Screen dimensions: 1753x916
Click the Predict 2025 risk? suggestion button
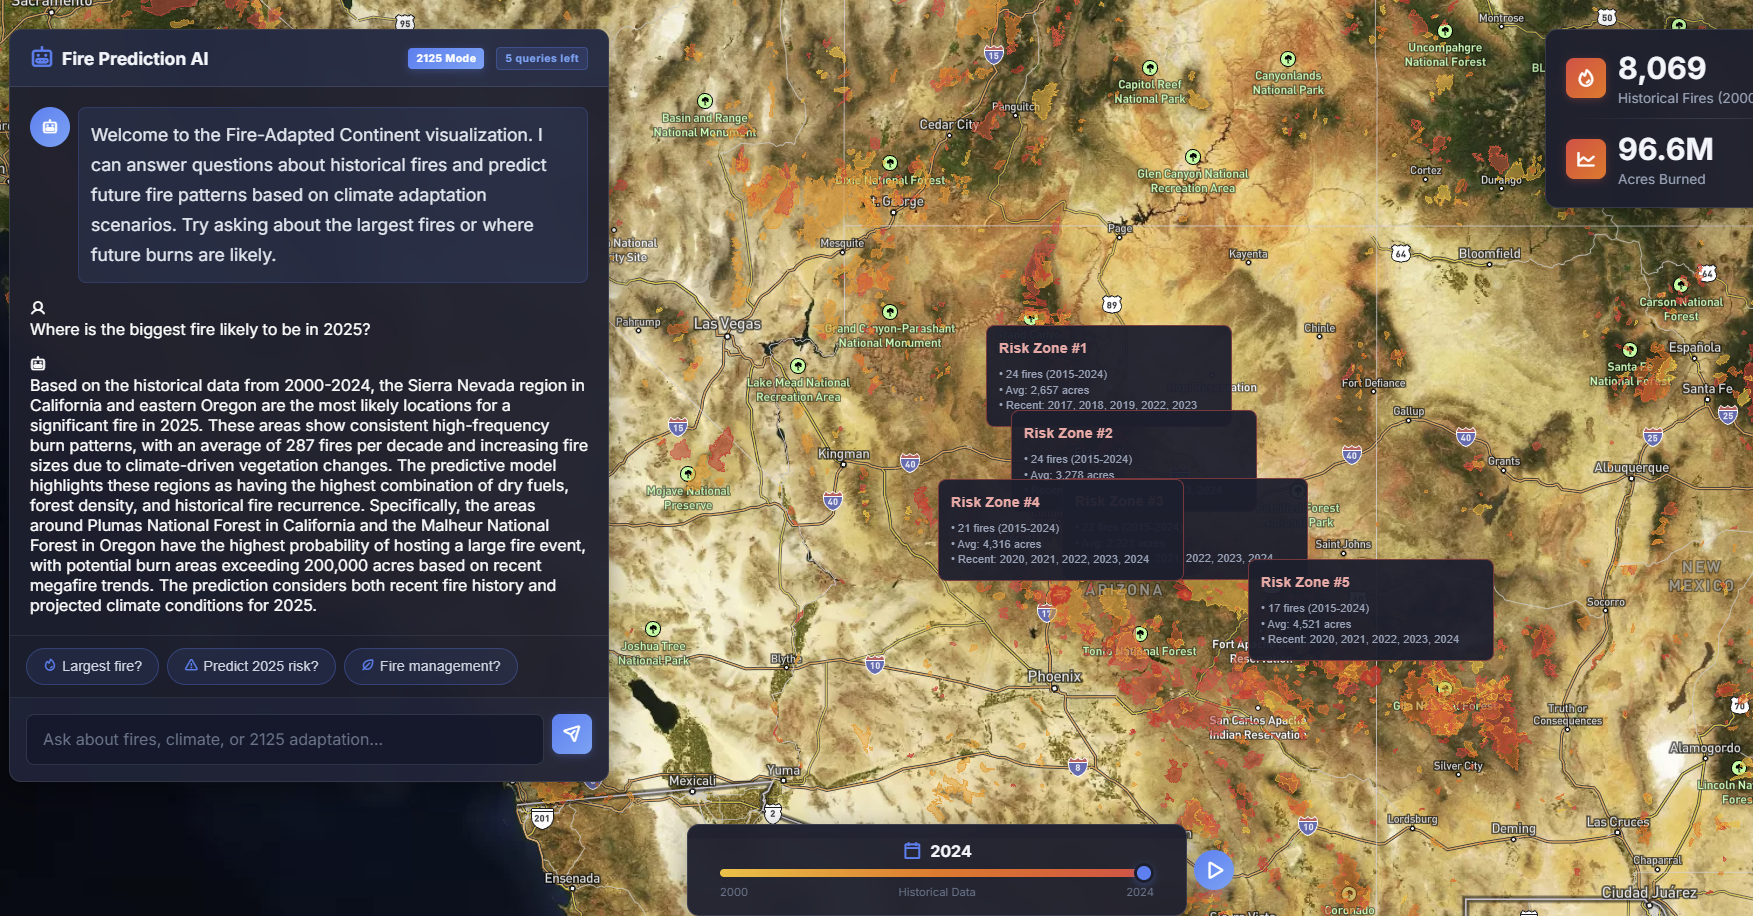point(251,666)
